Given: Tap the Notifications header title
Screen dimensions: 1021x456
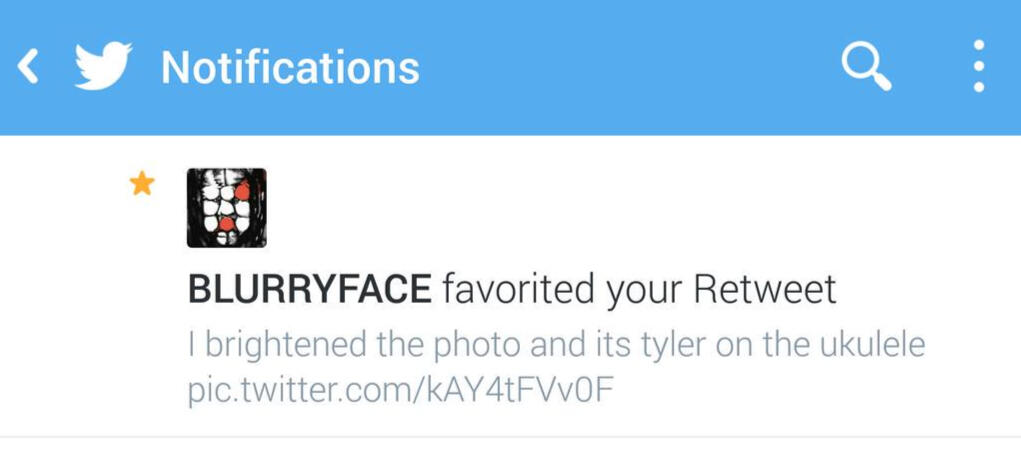Looking at the screenshot, I should tap(290, 68).
